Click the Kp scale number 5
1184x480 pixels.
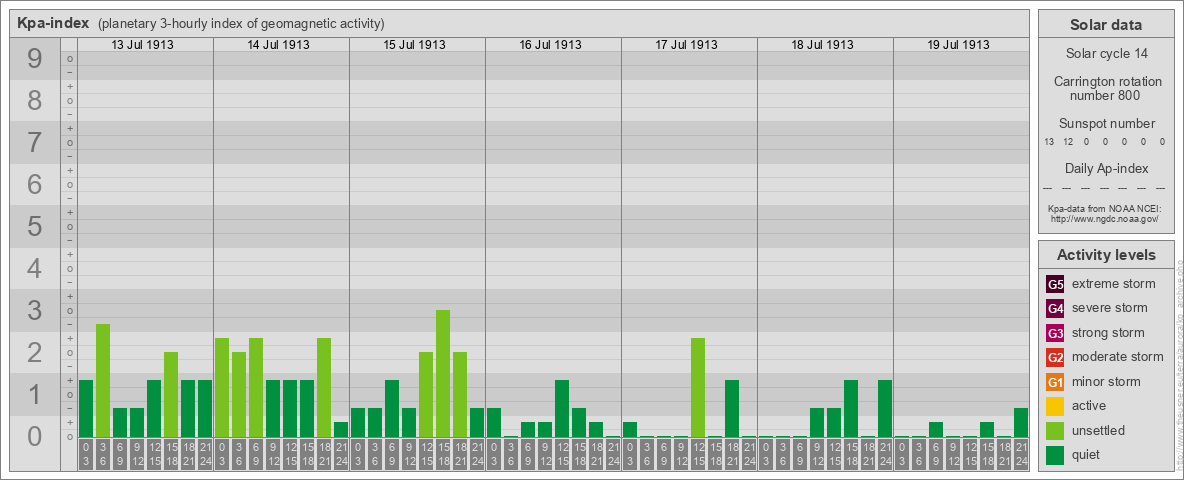click(x=35, y=226)
